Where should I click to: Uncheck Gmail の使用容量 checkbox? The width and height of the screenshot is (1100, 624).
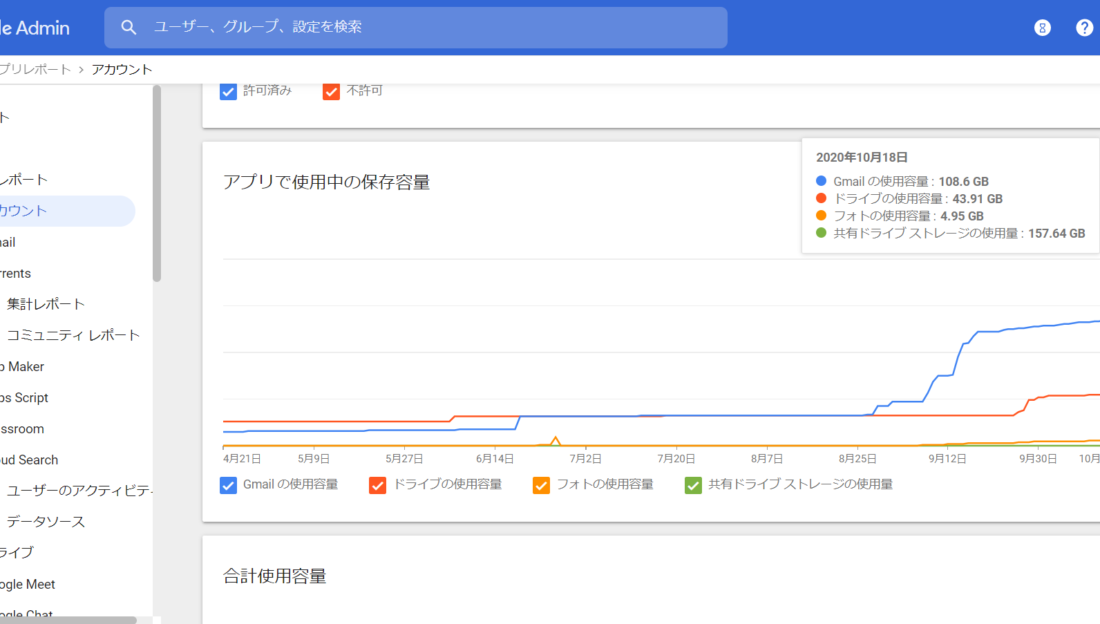(228, 485)
